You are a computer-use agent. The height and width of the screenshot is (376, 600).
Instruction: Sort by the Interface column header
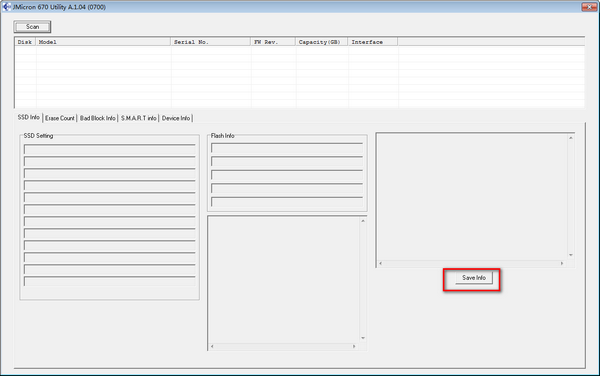373,42
